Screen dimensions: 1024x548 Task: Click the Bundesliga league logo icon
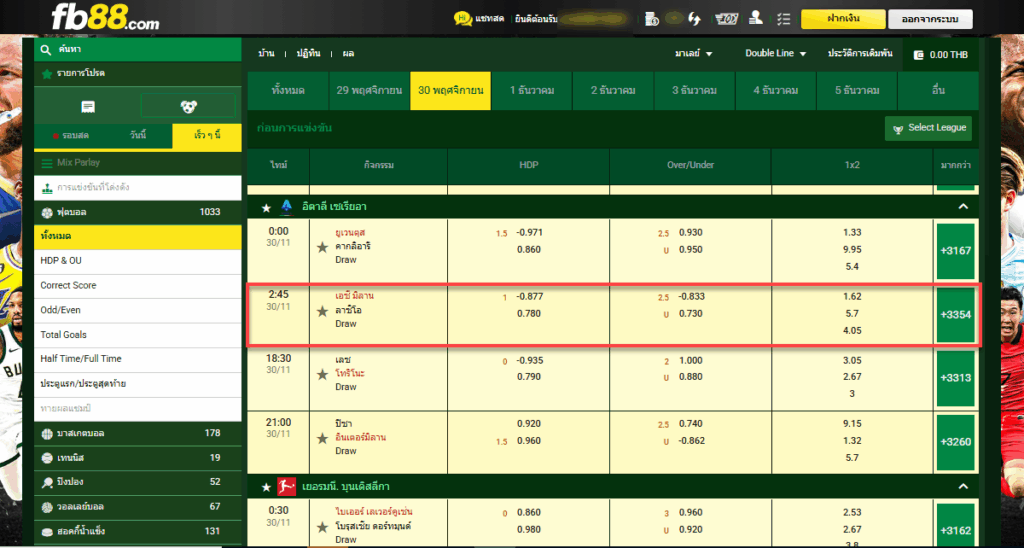[x=286, y=487]
